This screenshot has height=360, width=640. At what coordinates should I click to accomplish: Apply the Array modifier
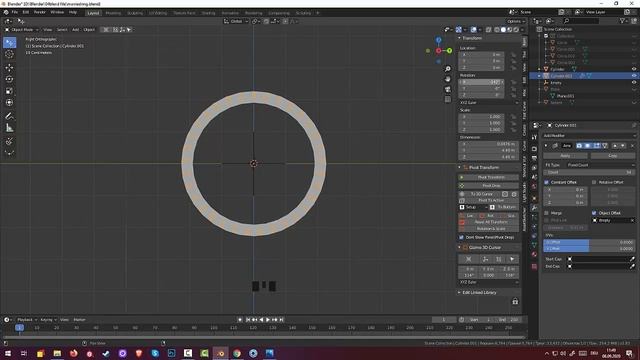coord(565,156)
